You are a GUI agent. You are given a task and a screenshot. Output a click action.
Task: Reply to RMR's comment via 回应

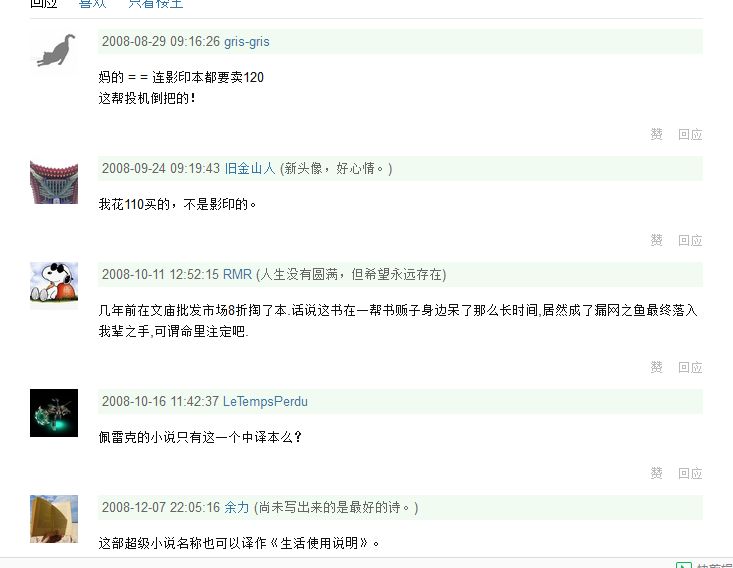(690, 367)
